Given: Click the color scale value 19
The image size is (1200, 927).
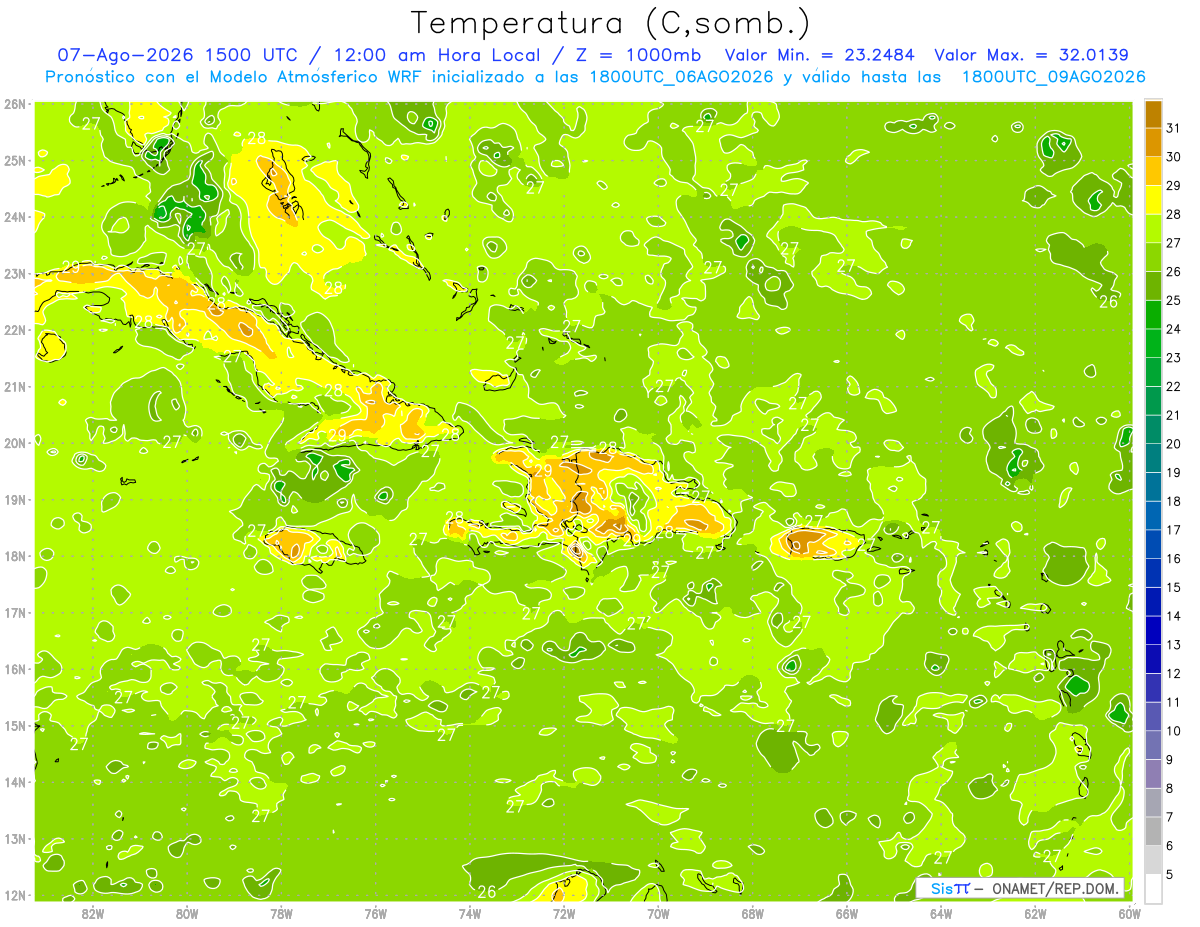Looking at the screenshot, I should point(1174,472).
